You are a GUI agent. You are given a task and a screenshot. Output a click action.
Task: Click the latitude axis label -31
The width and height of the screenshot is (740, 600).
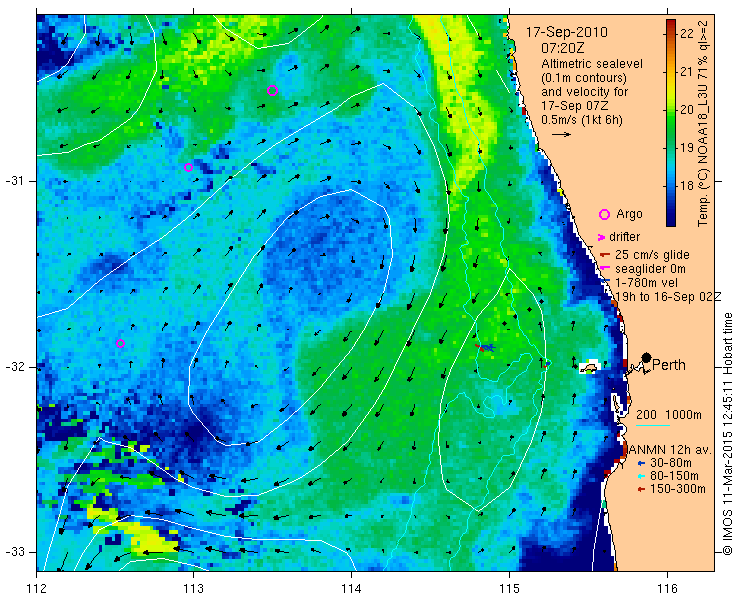point(14,181)
